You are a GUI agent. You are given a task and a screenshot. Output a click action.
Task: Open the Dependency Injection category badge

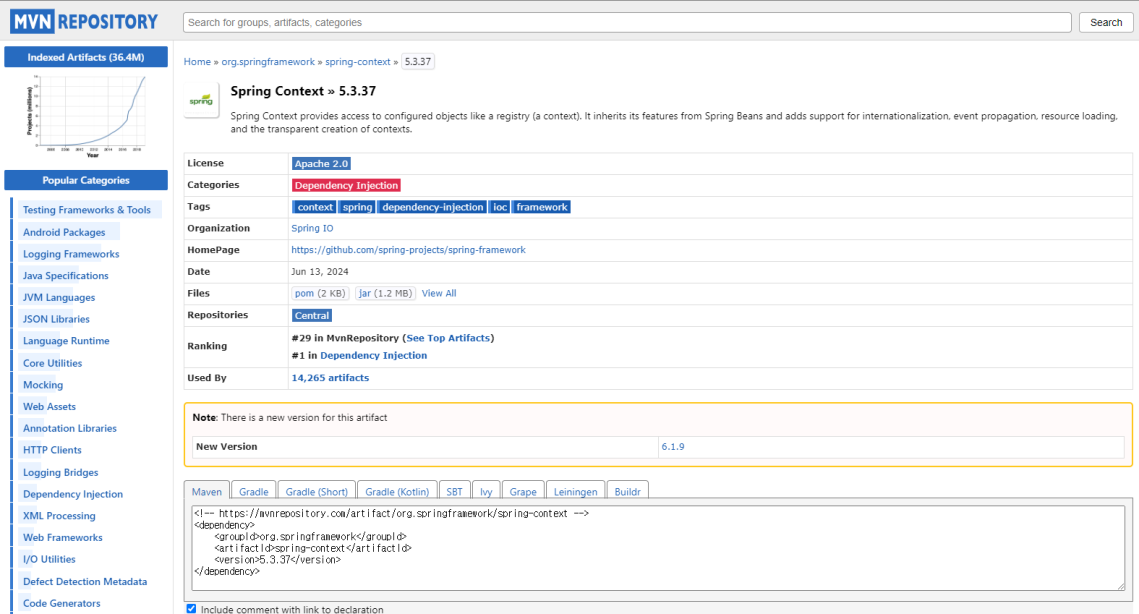point(346,185)
